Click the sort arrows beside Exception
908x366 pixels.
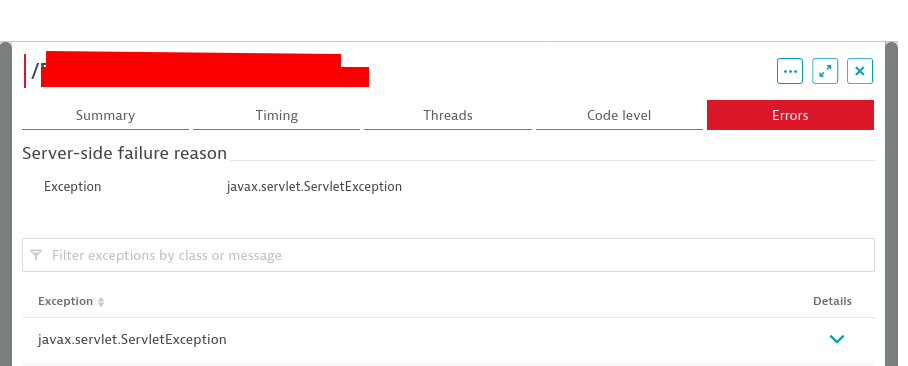click(101, 302)
